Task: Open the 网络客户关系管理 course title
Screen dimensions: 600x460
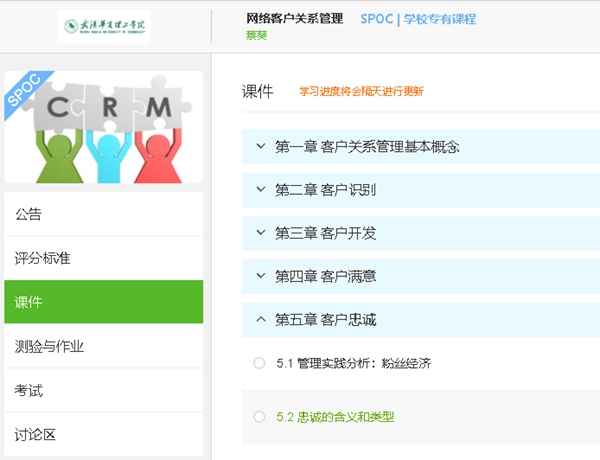Action: click(x=294, y=18)
